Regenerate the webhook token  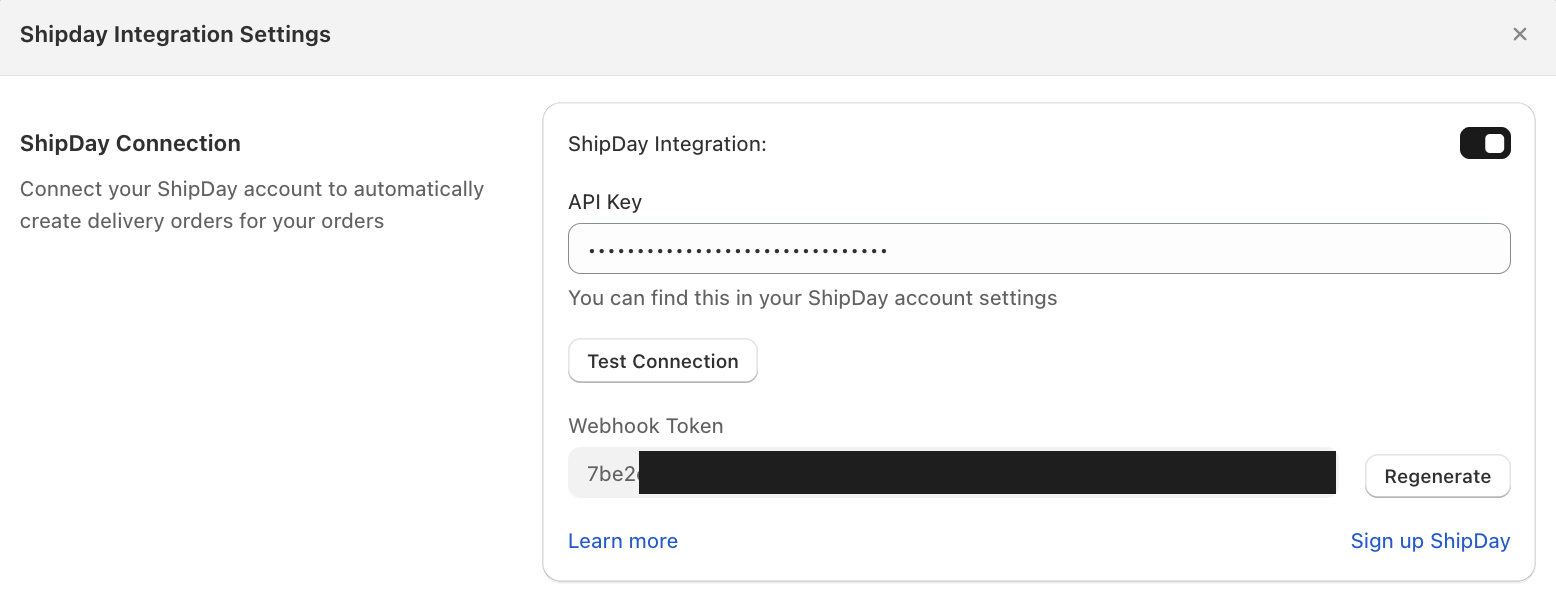[x=1437, y=476]
